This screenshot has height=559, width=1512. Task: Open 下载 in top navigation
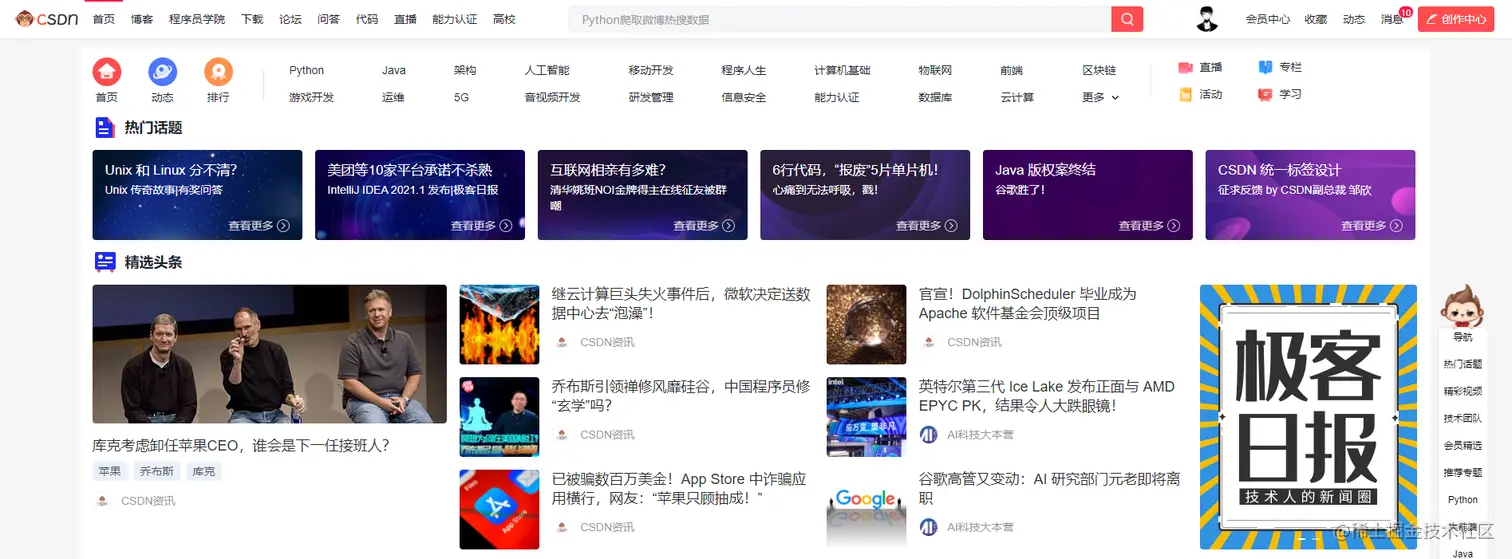252,19
